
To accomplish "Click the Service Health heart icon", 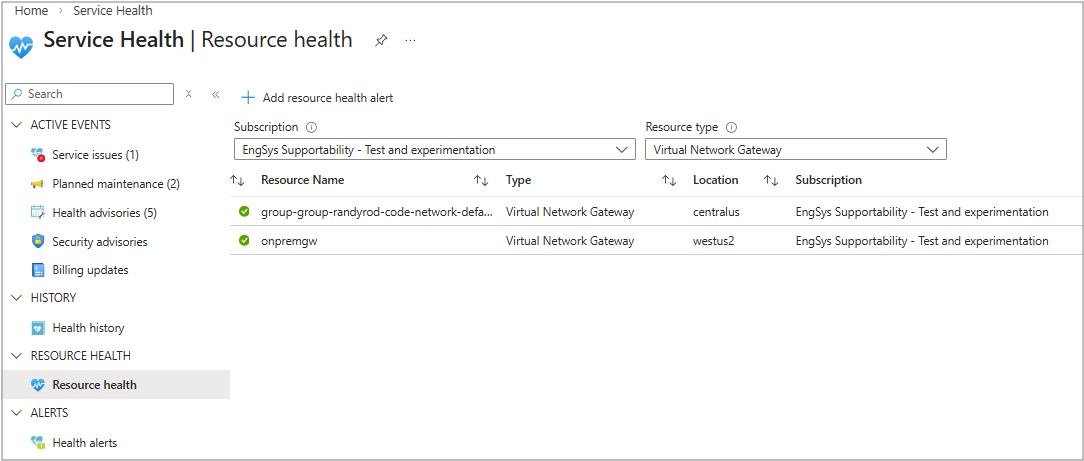I will coord(21,46).
